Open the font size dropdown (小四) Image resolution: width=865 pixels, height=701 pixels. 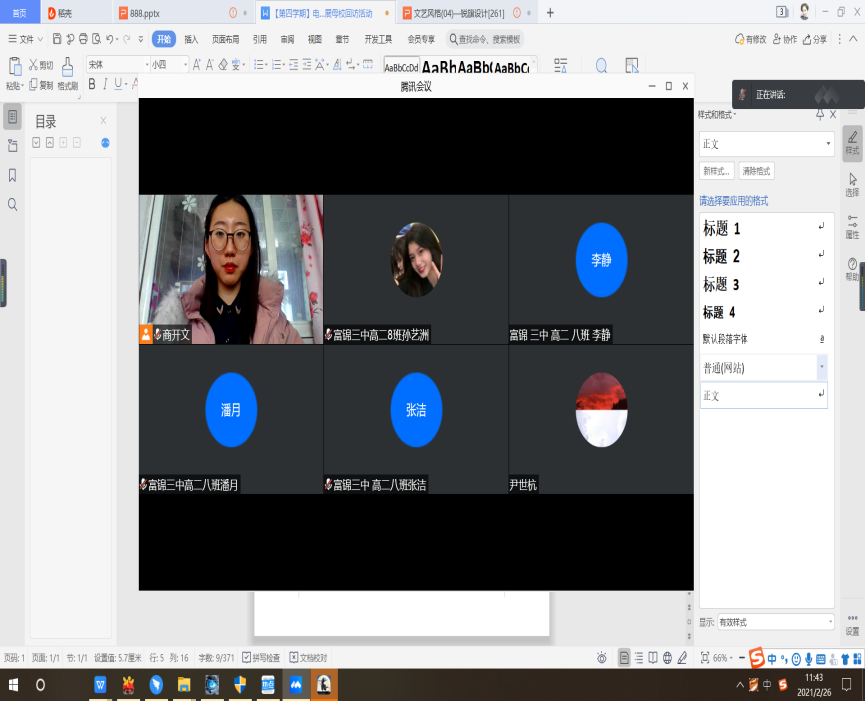pos(185,65)
